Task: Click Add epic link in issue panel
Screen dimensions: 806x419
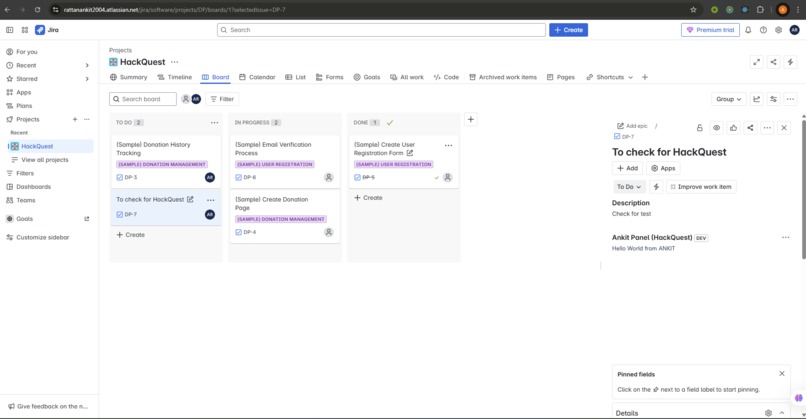Action: (x=632, y=126)
